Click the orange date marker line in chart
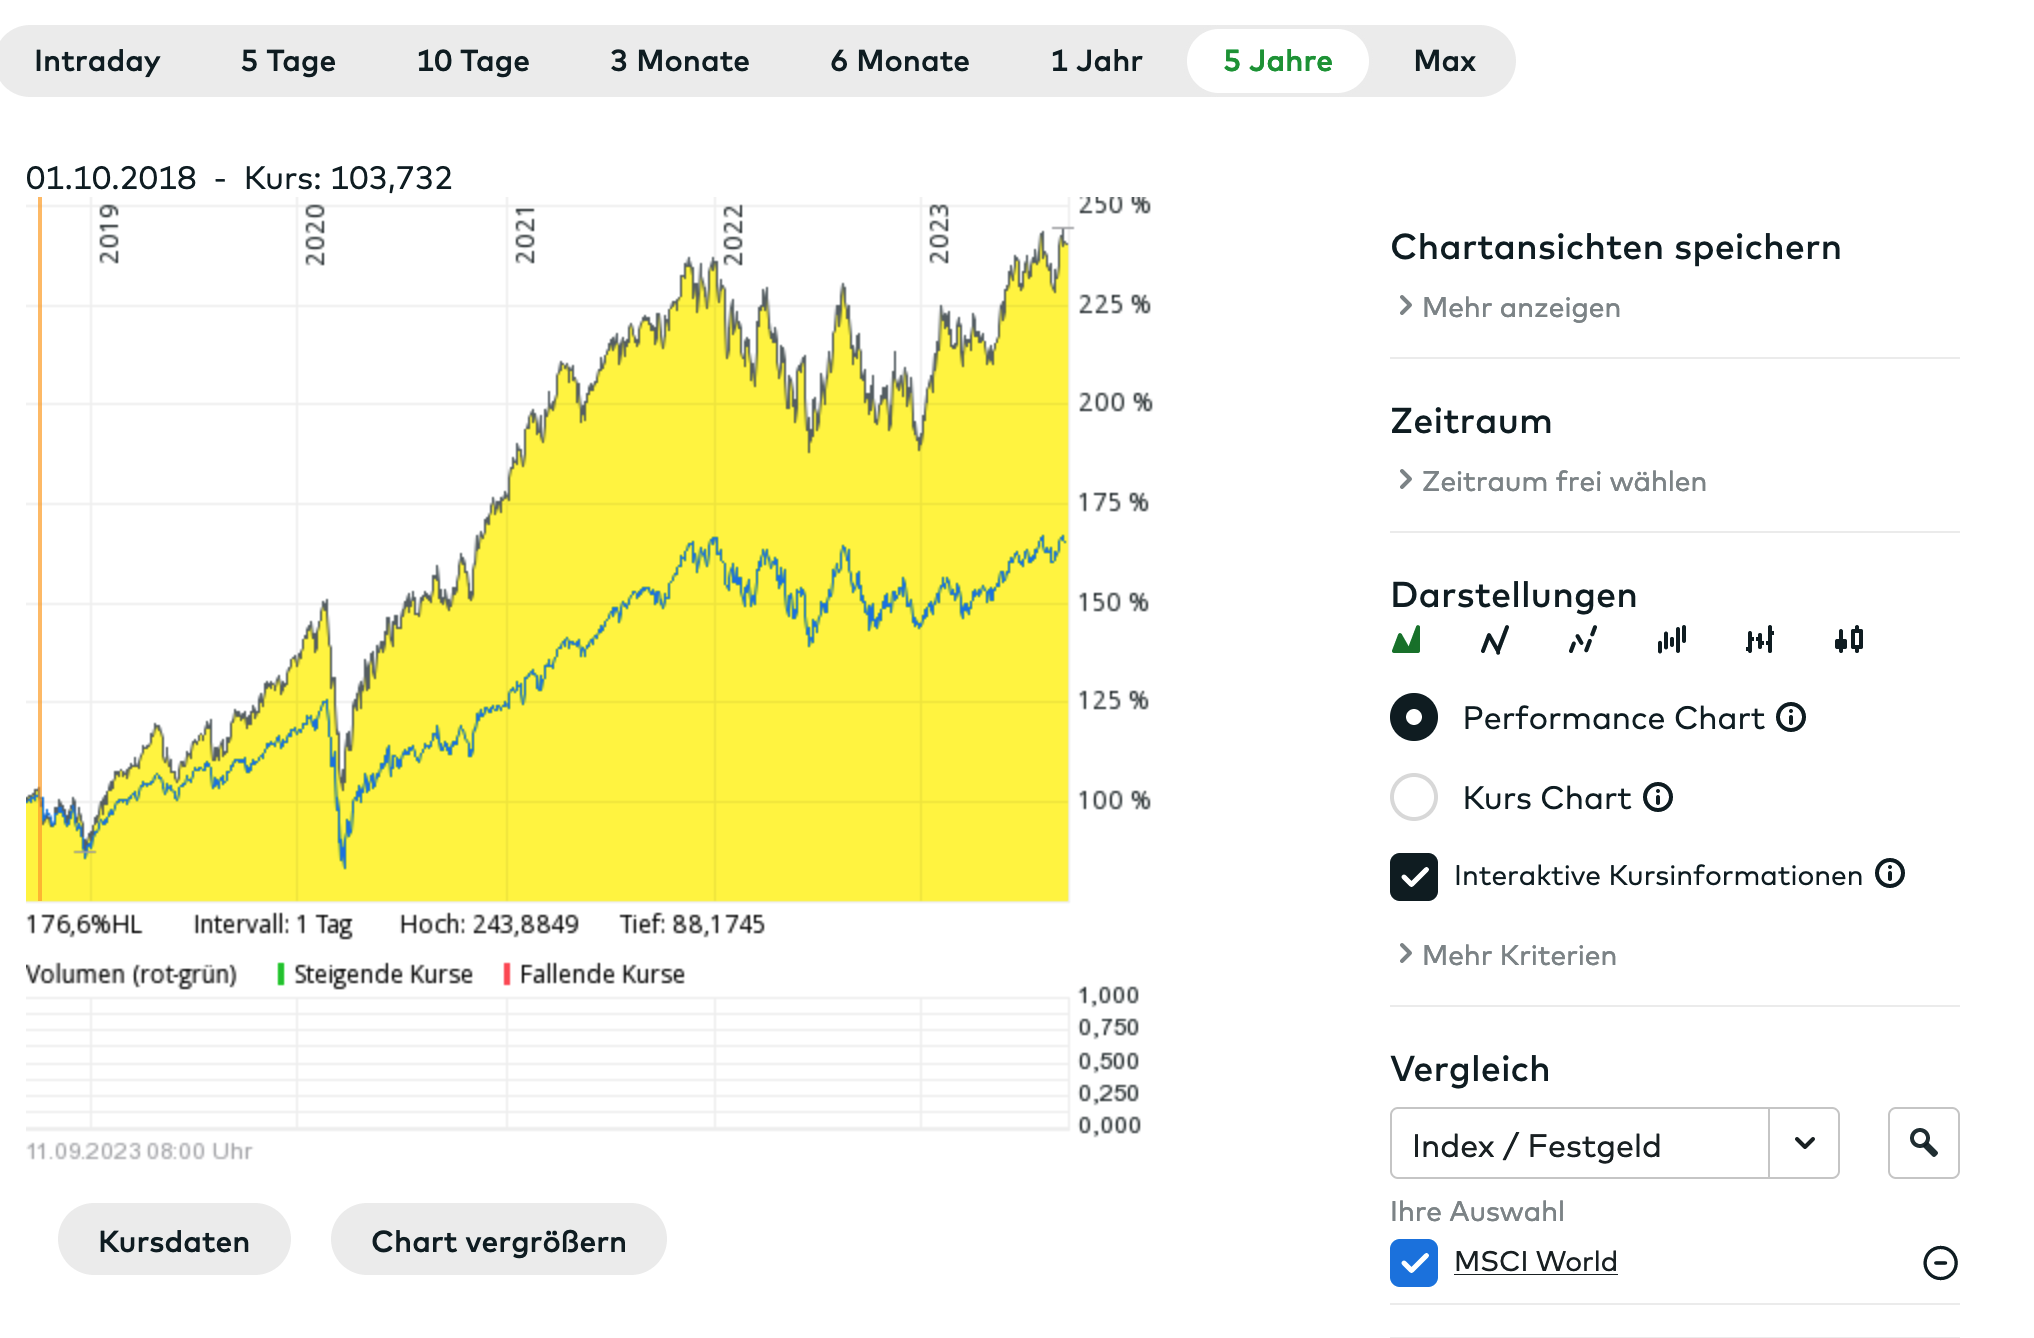 click(40, 550)
